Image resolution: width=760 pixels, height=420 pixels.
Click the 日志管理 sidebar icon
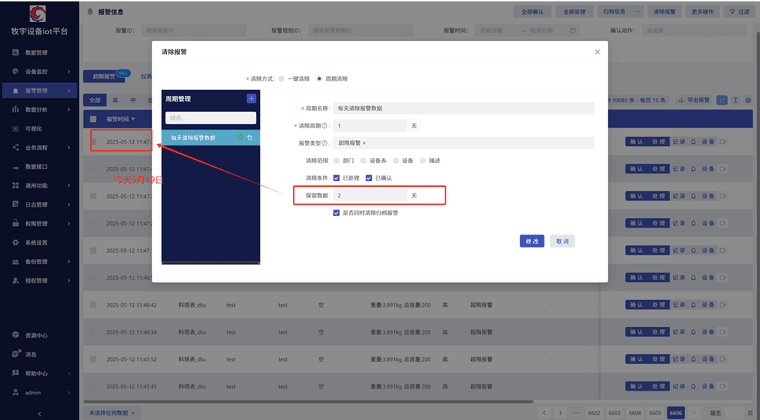pos(16,204)
